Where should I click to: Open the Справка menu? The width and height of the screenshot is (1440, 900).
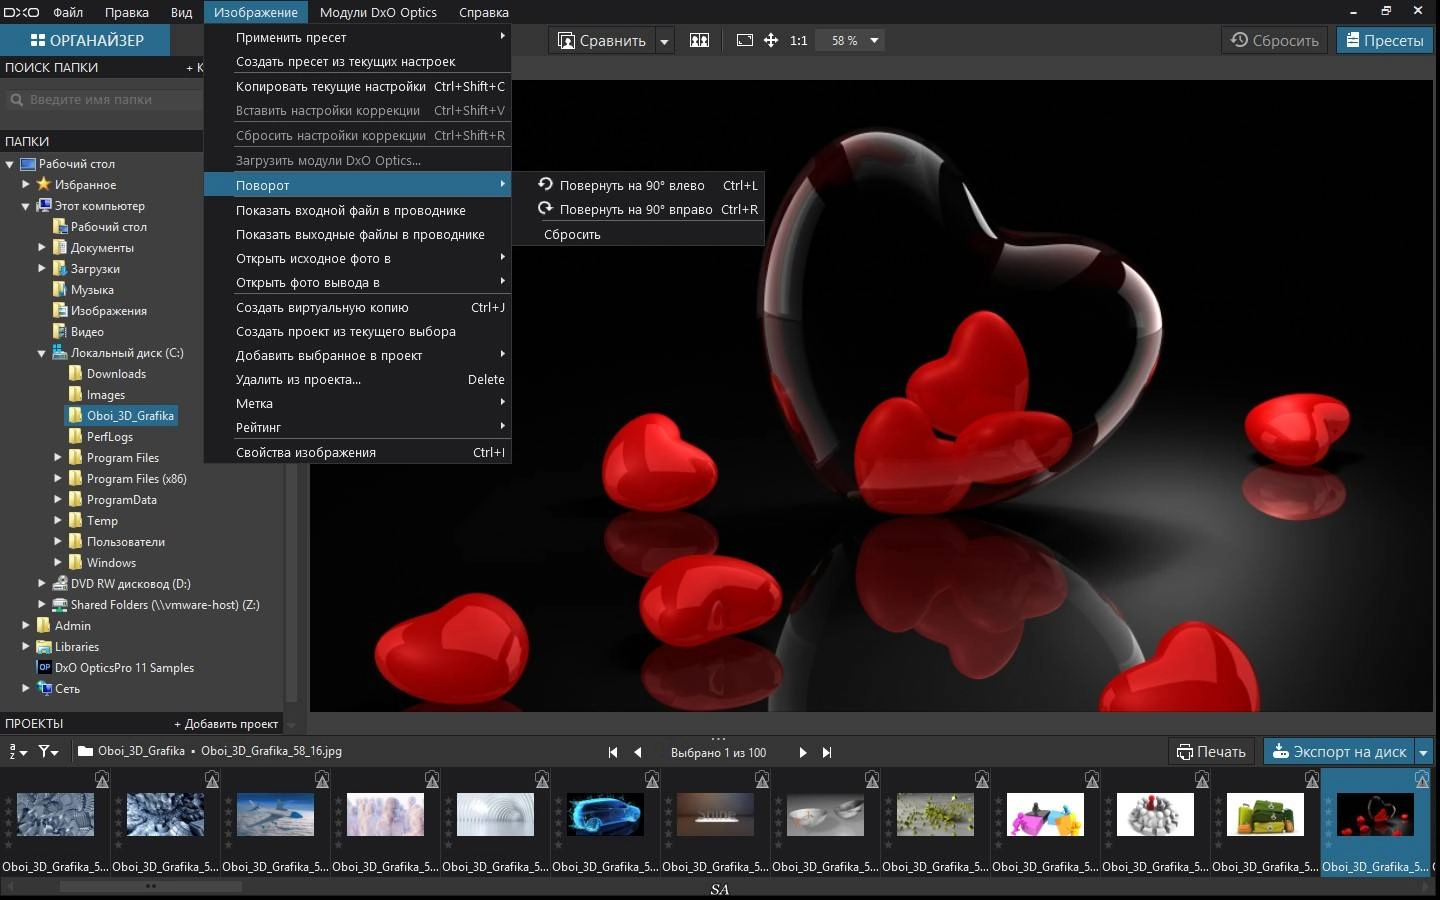(x=484, y=12)
